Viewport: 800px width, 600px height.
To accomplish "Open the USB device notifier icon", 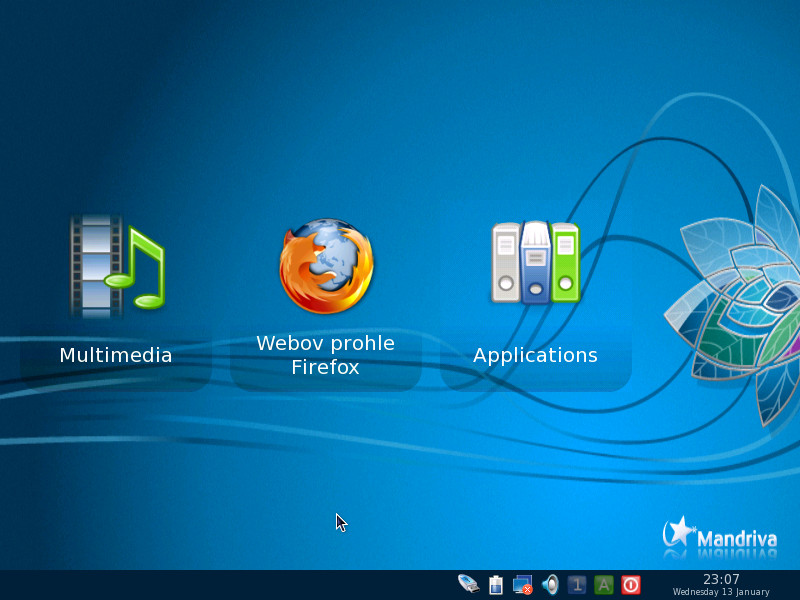I will [x=468, y=584].
